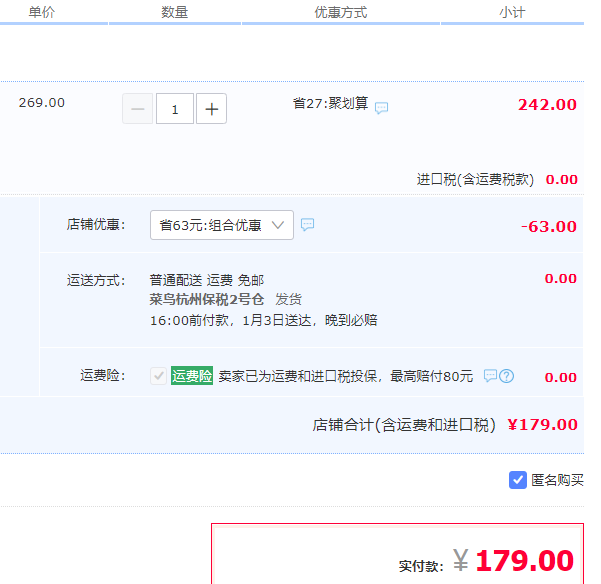Viewport: 601px width, 584px height.
Task: Expand the store discount dropdown chevron
Action: [278, 225]
